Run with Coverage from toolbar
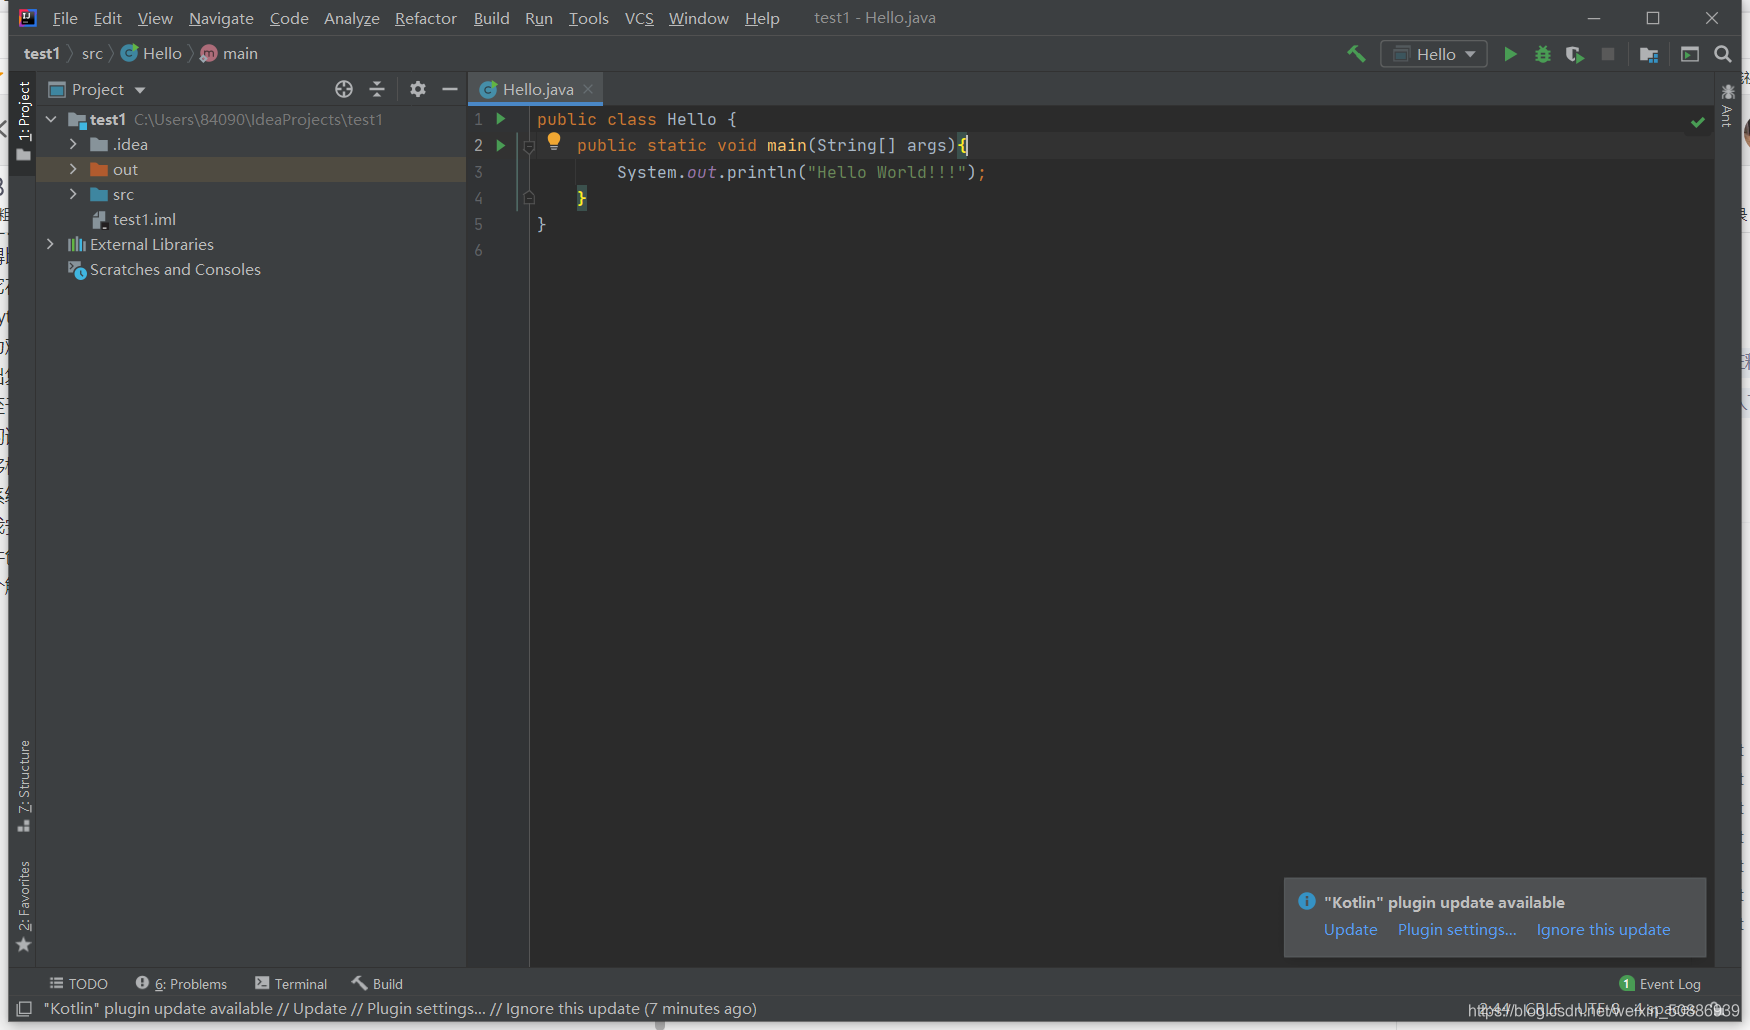The height and width of the screenshot is (1030, 1750). click(x=1575, y=54)
